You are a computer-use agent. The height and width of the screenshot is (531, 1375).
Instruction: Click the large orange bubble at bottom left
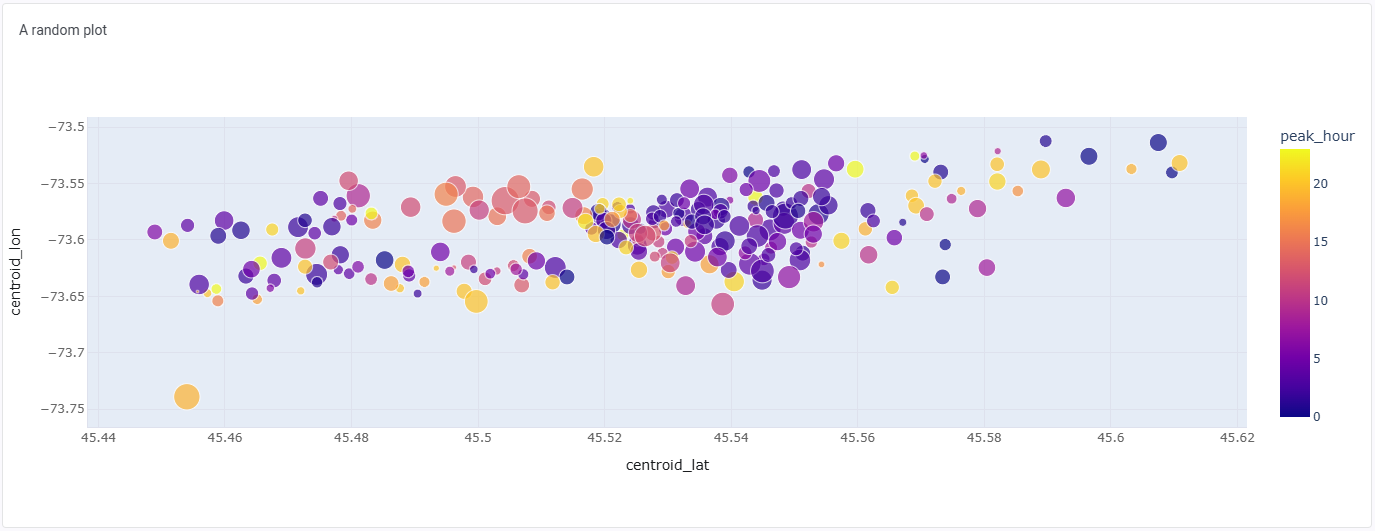[x=187, y=397]
